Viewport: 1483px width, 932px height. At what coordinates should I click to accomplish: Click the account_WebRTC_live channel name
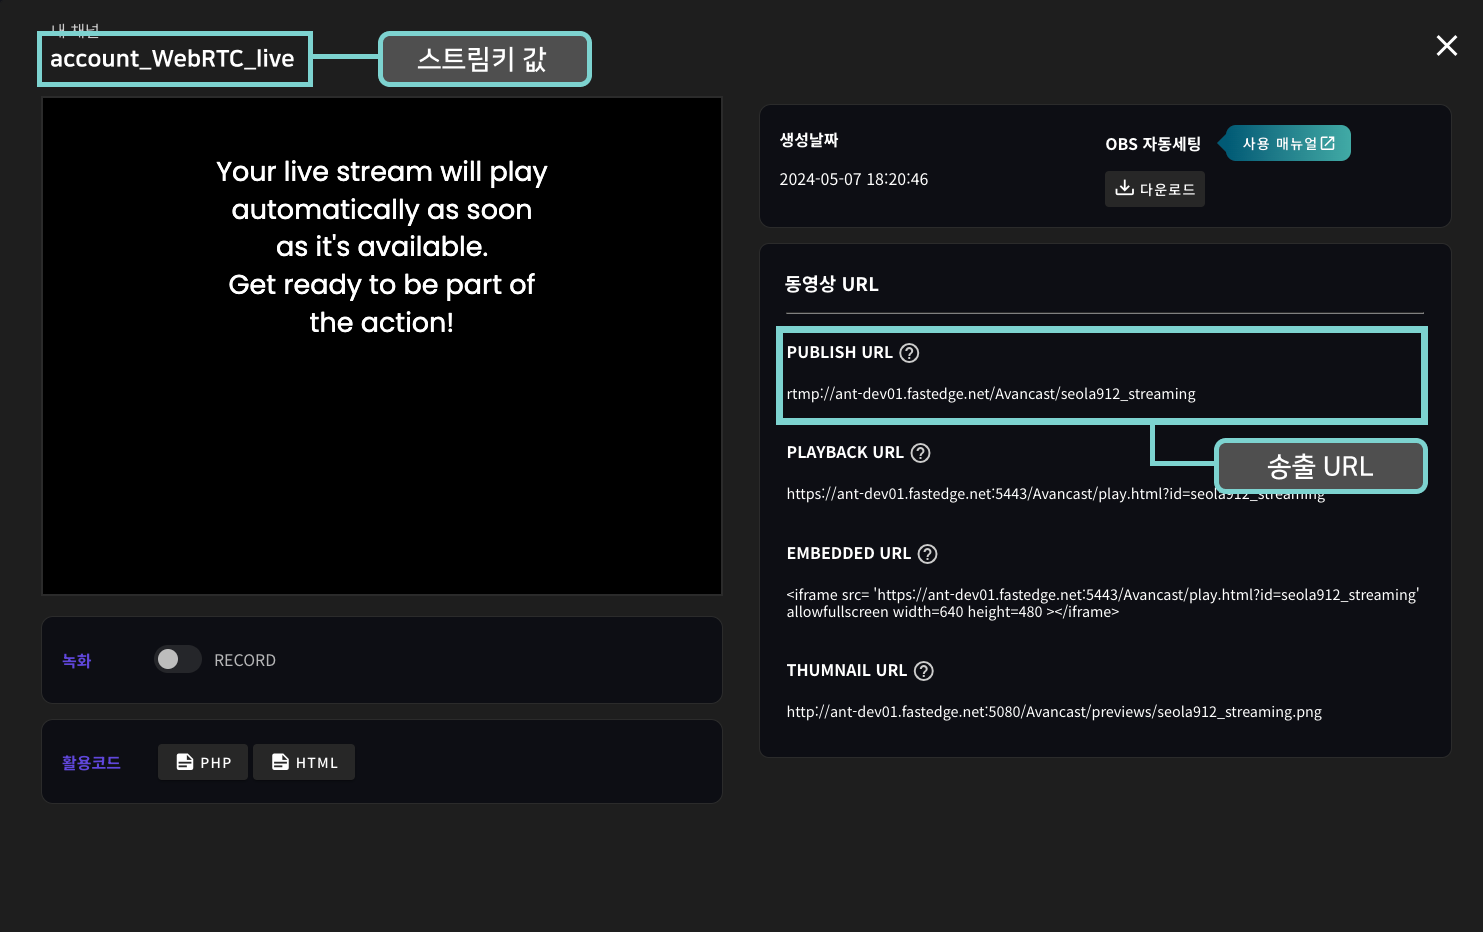pos(172,59)
